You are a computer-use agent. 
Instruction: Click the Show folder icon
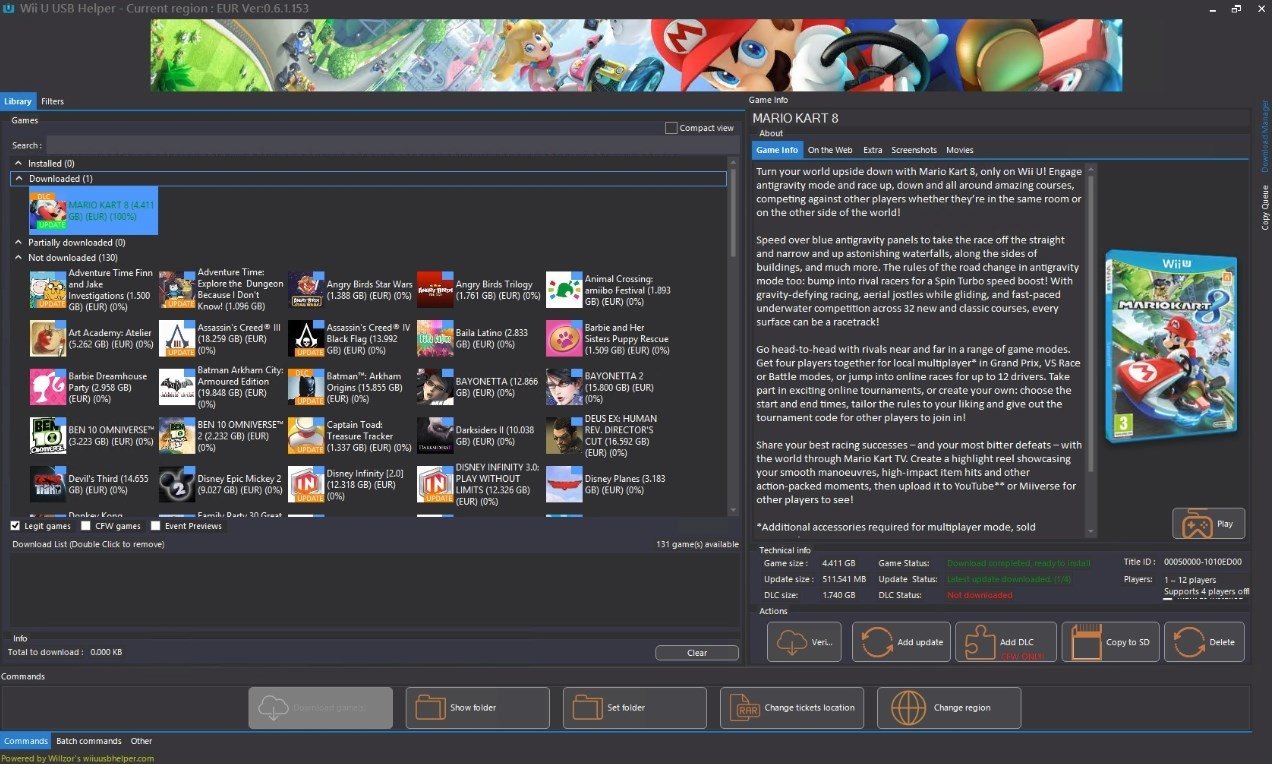click(x=432, y=707)
